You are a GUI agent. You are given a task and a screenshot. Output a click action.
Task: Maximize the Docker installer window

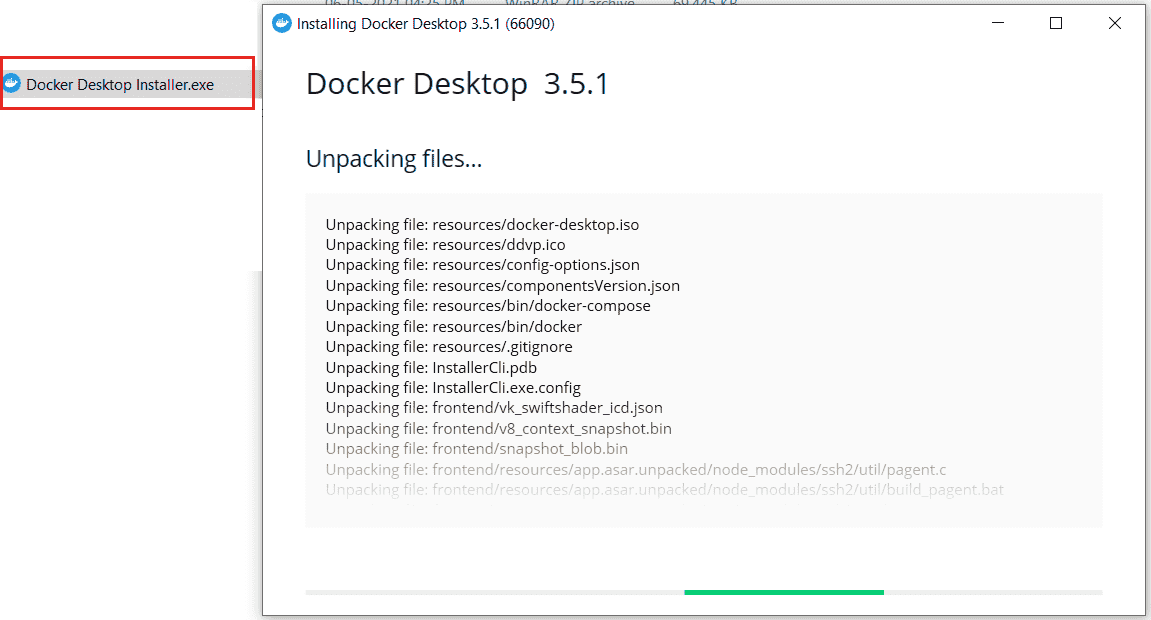pos(1056,23)
